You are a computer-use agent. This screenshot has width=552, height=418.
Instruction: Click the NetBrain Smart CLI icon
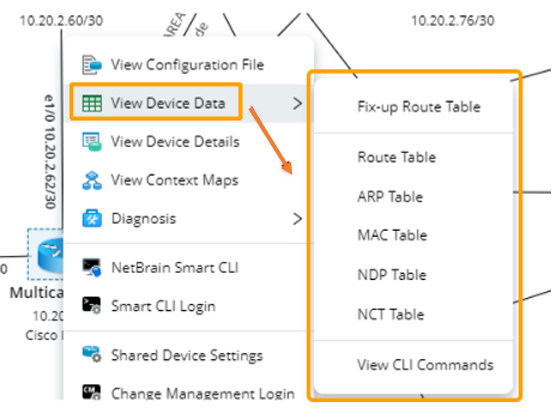tap(92, 267)
